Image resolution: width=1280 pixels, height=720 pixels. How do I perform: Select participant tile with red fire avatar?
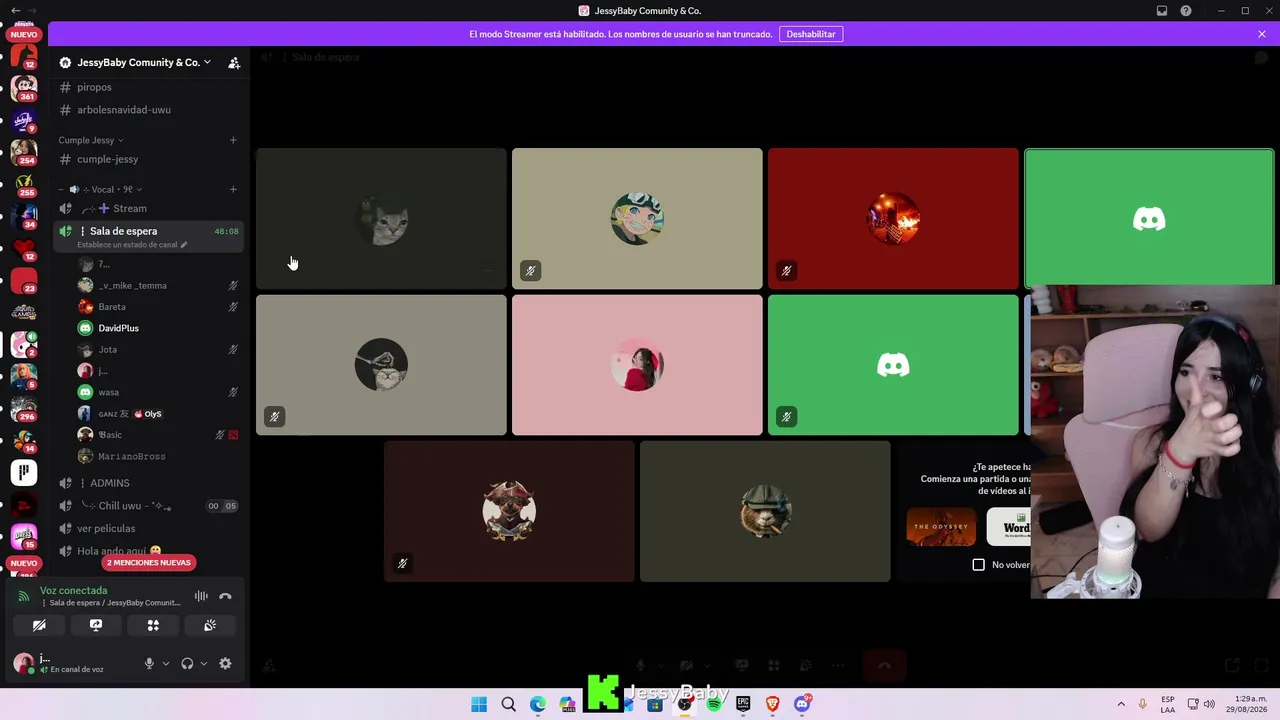pos(893,219)
